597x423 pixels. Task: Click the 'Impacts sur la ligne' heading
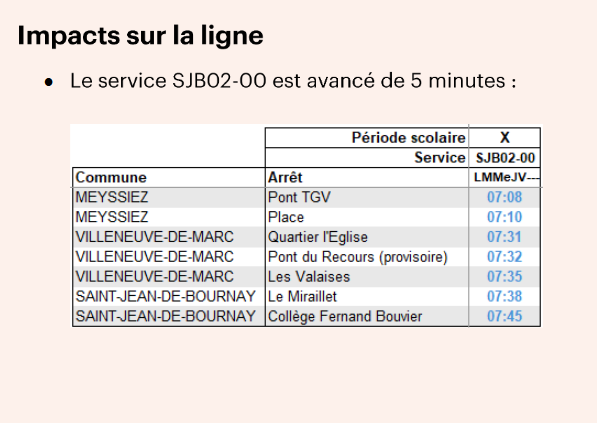point(140,36)
